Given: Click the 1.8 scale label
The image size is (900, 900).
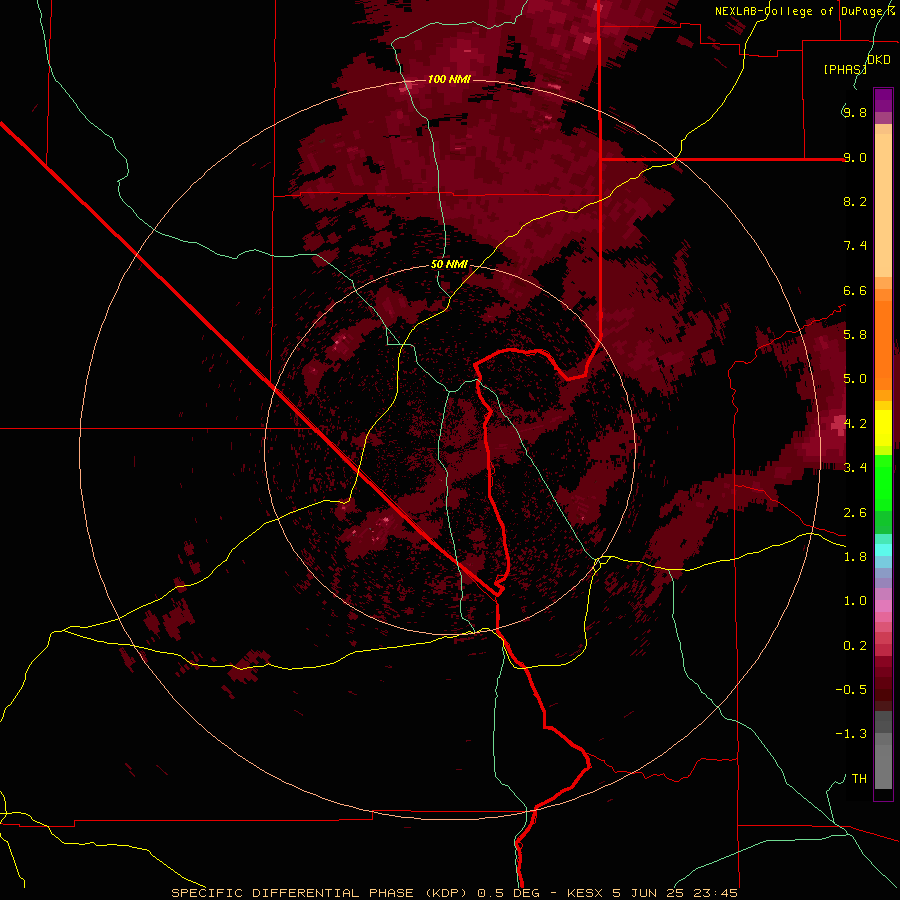Looking at the screenshot, I should coord(855,556).
